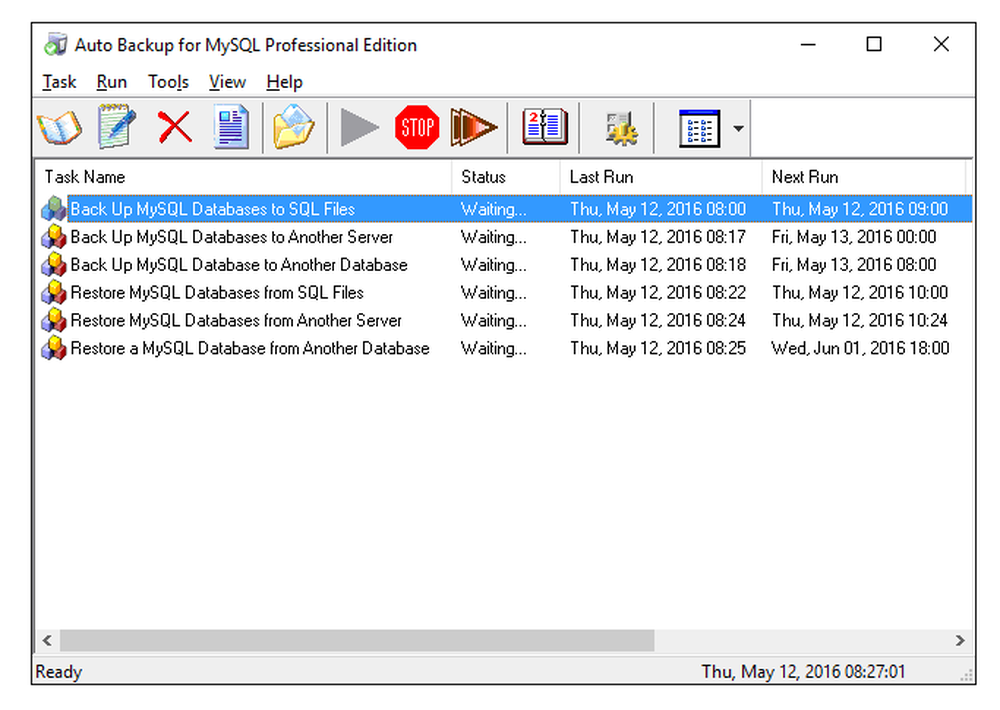The height and width of the screenshot is (710, 1000).
Task: Open the Help menu
Action: point(284,82)
